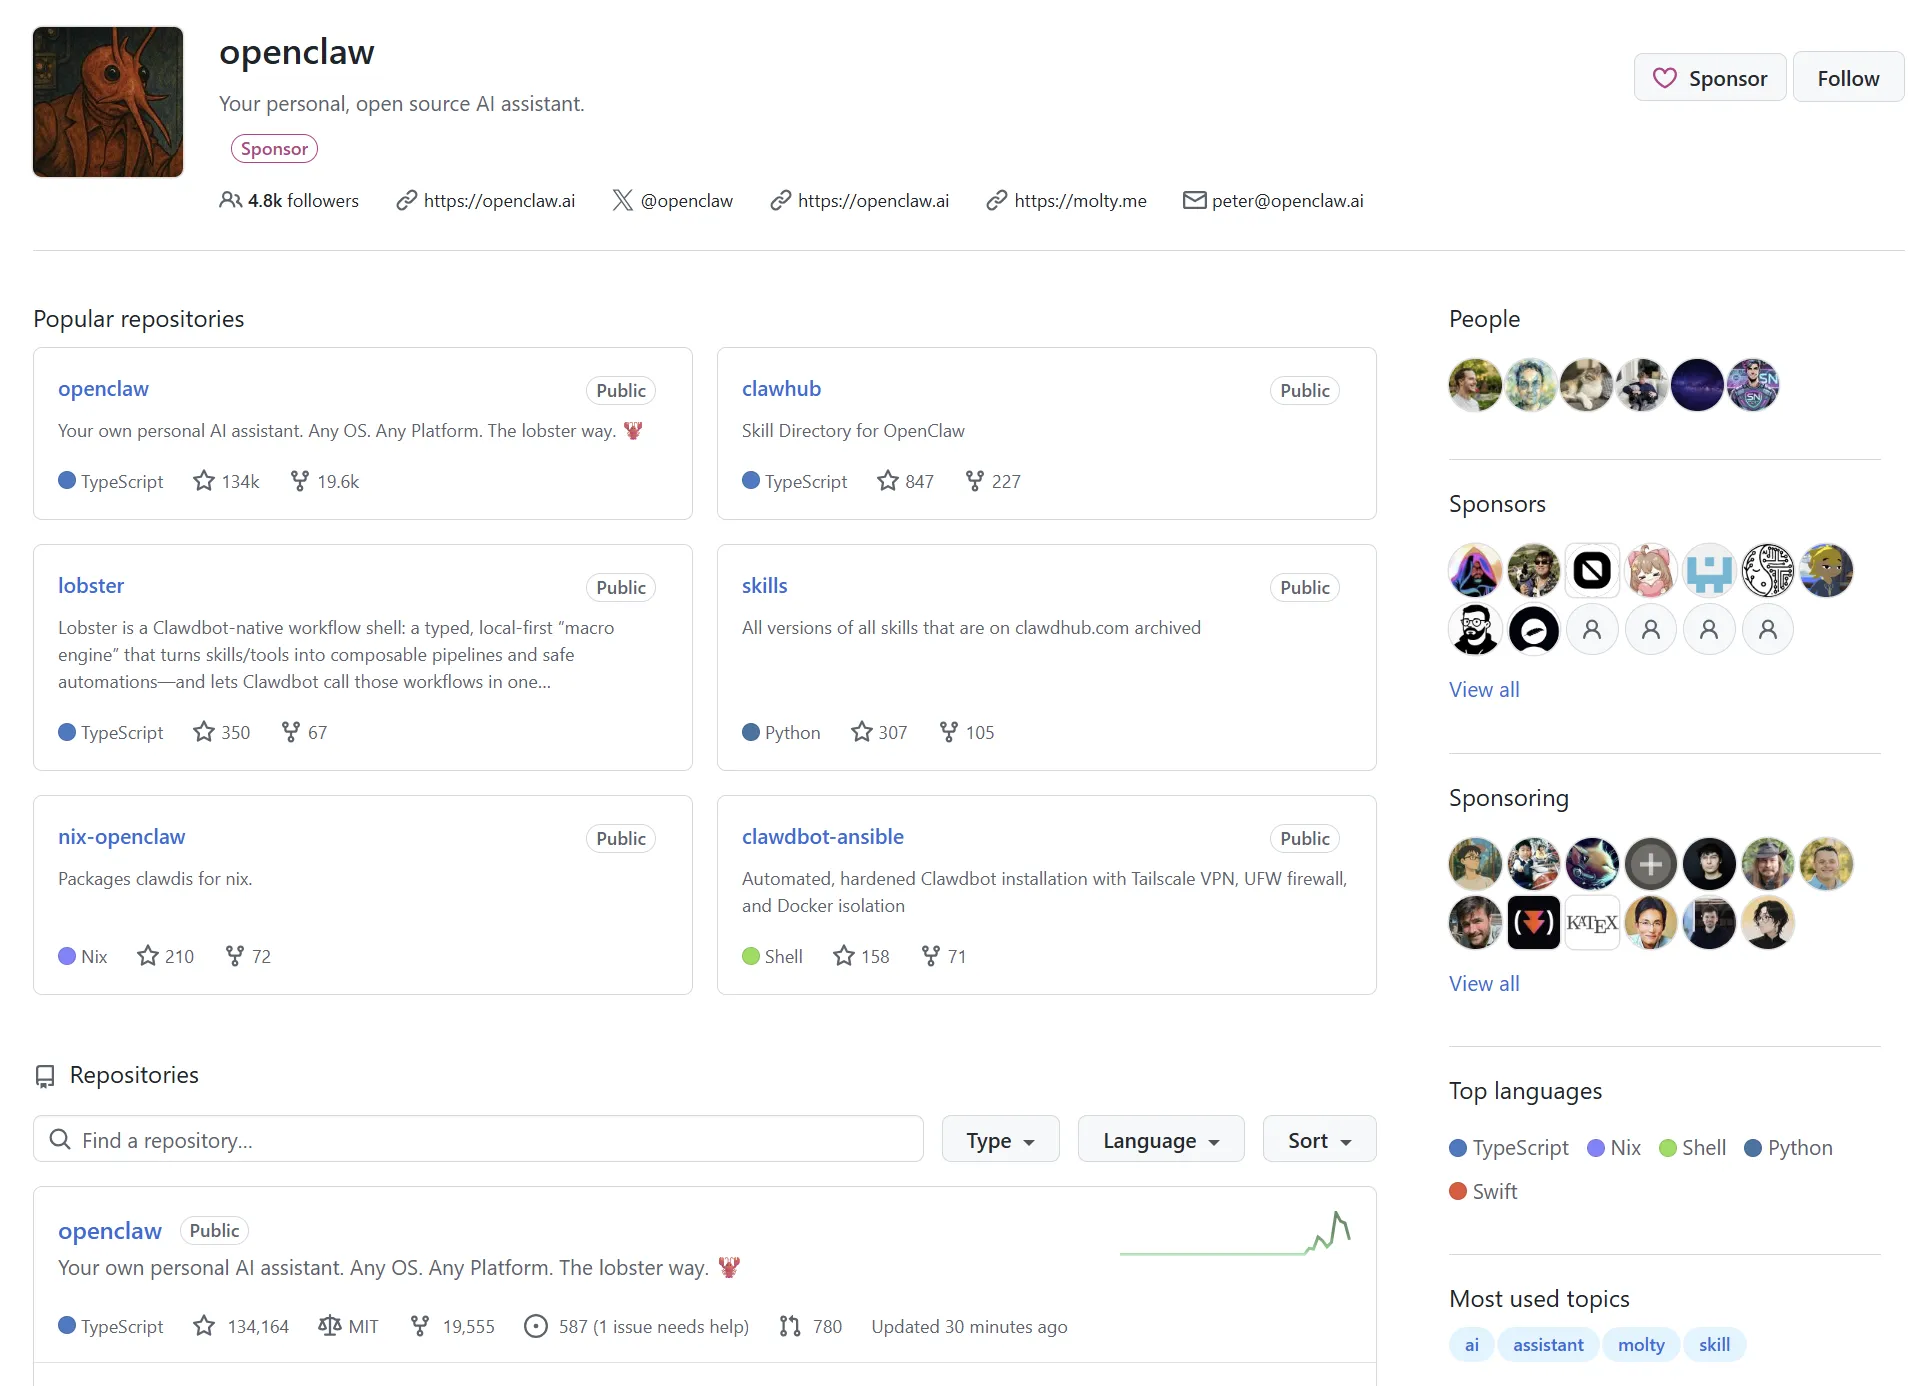Click the MIT license scale icon
This screenshot has height=1386, width=1921.
pyautogui.click(x=331, y=1326)
